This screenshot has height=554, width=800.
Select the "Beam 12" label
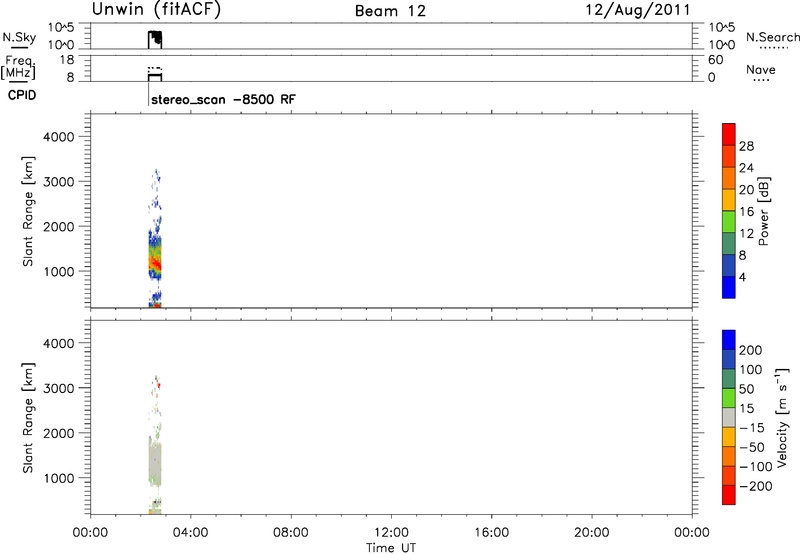point(390,11)
